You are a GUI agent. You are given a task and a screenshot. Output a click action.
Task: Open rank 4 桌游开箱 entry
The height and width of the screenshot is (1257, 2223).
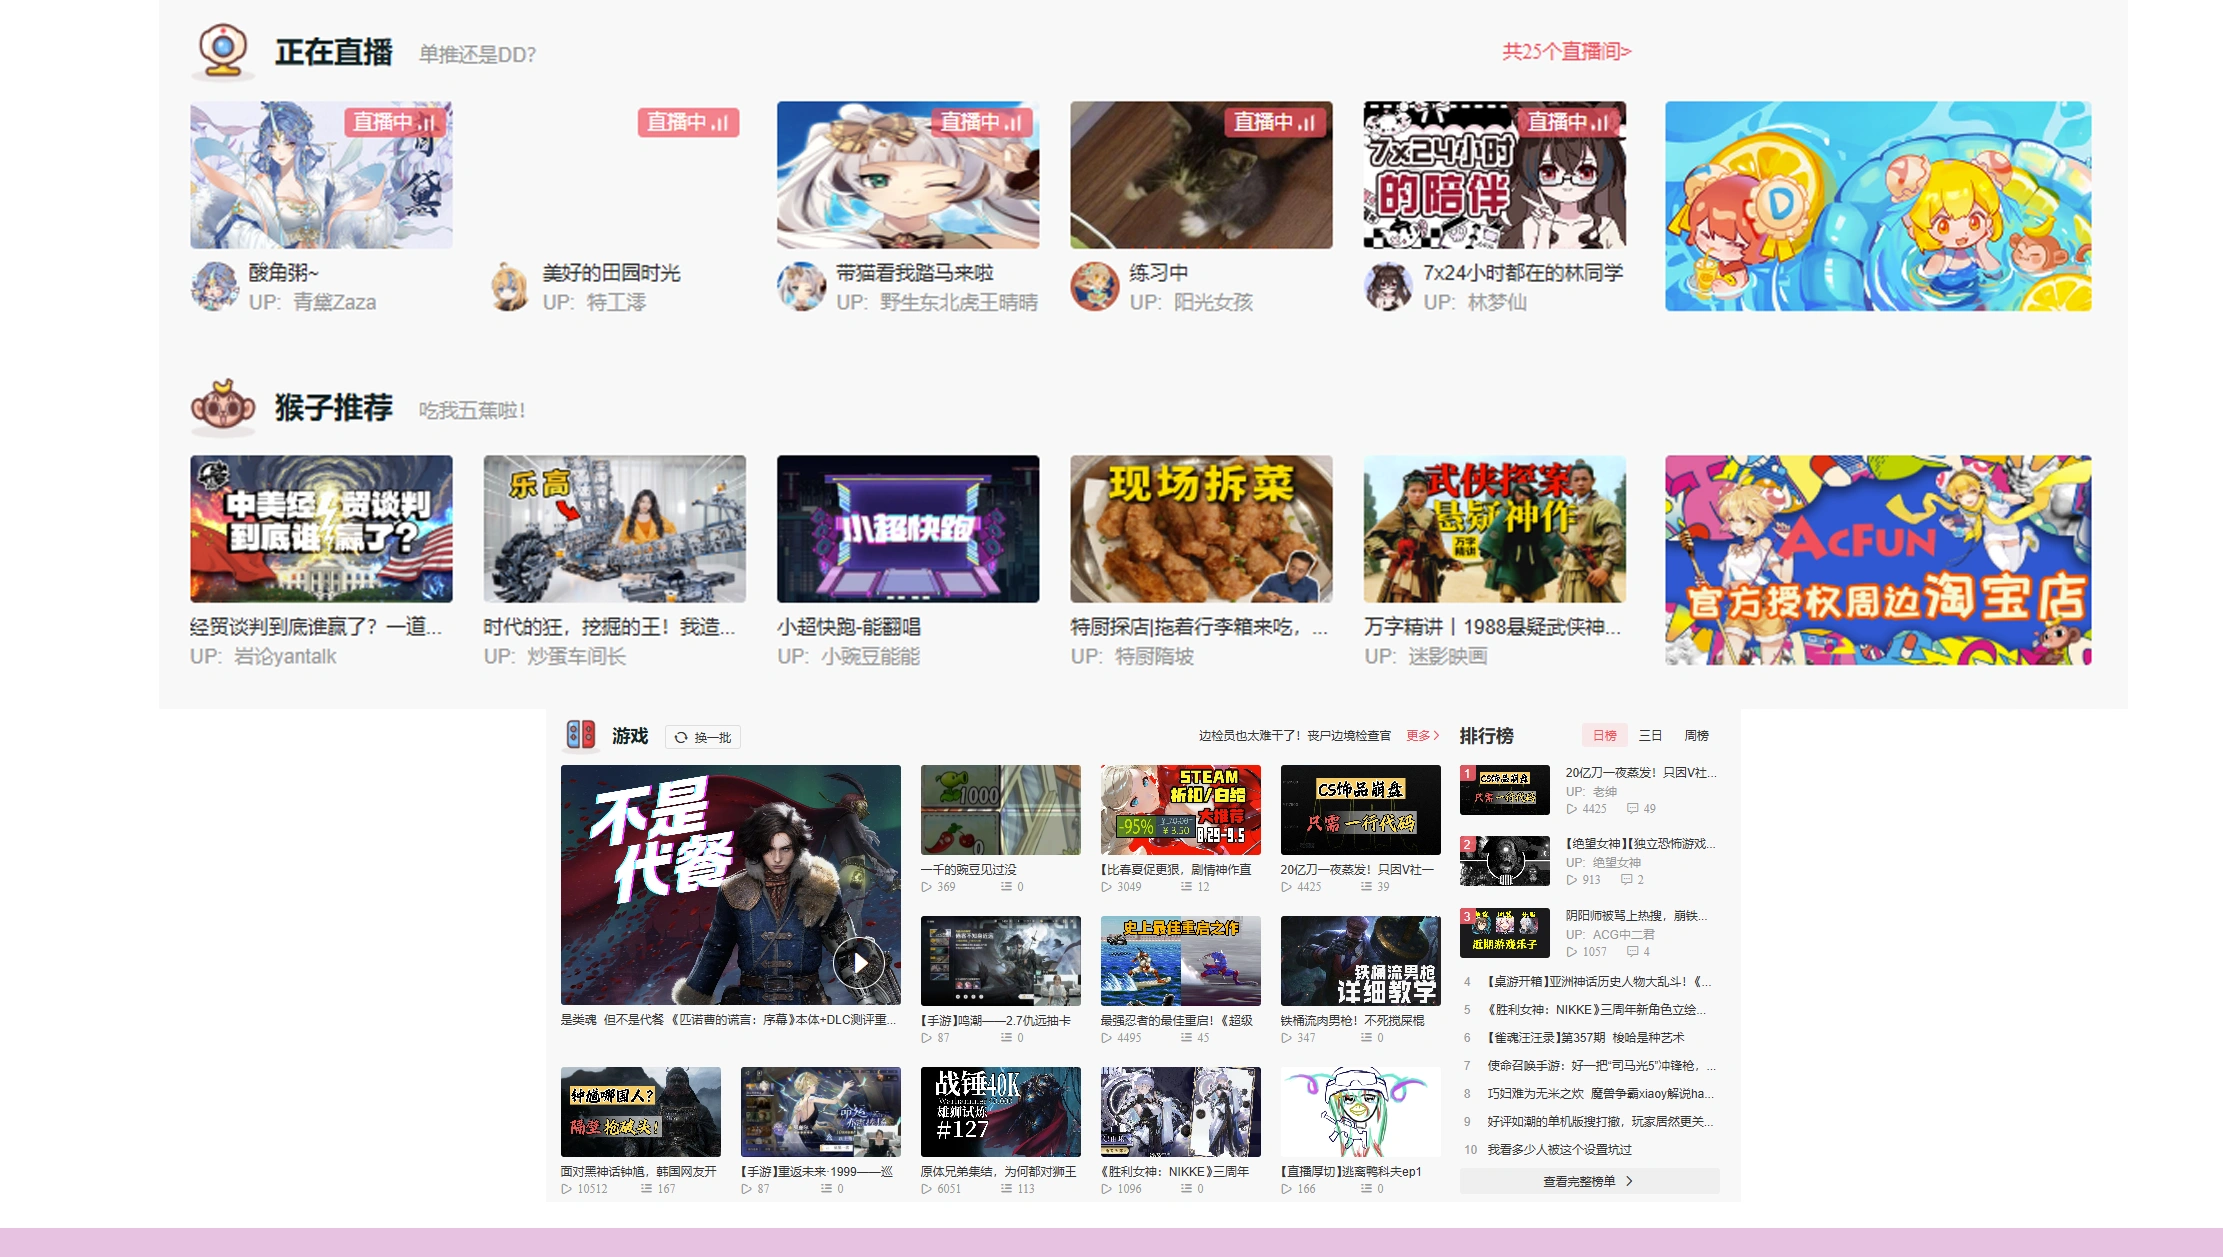coord(1597,981)
